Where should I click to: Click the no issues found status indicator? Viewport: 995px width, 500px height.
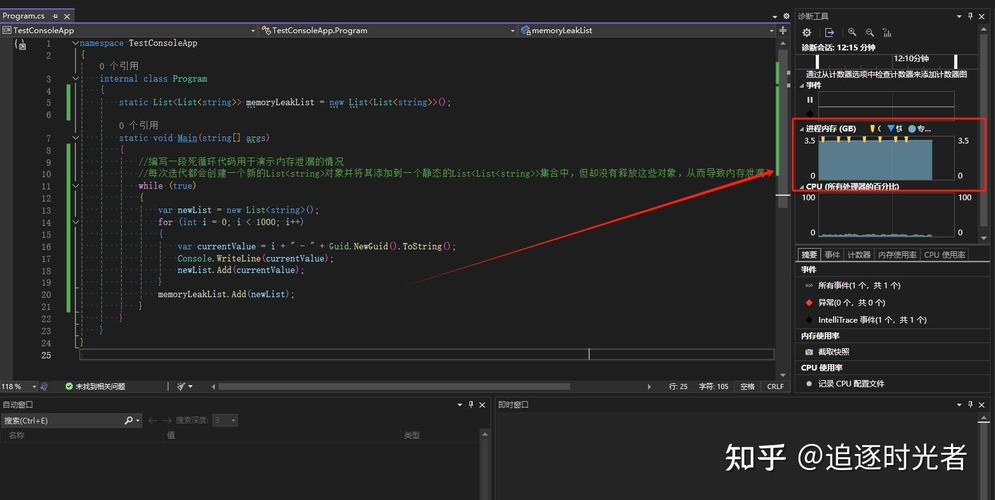pos(95,386)
